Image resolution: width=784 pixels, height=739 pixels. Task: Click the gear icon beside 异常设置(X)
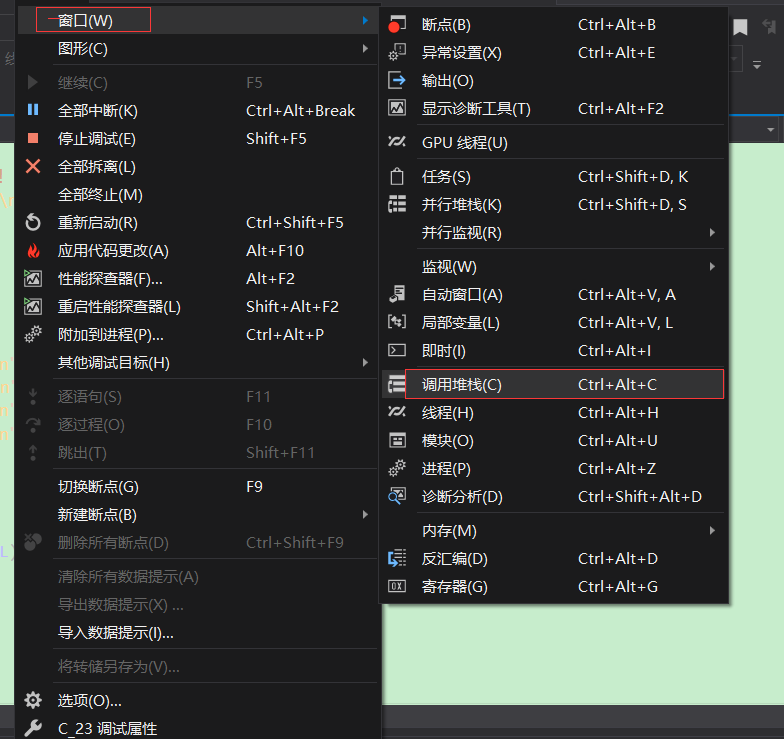(397, 52)
